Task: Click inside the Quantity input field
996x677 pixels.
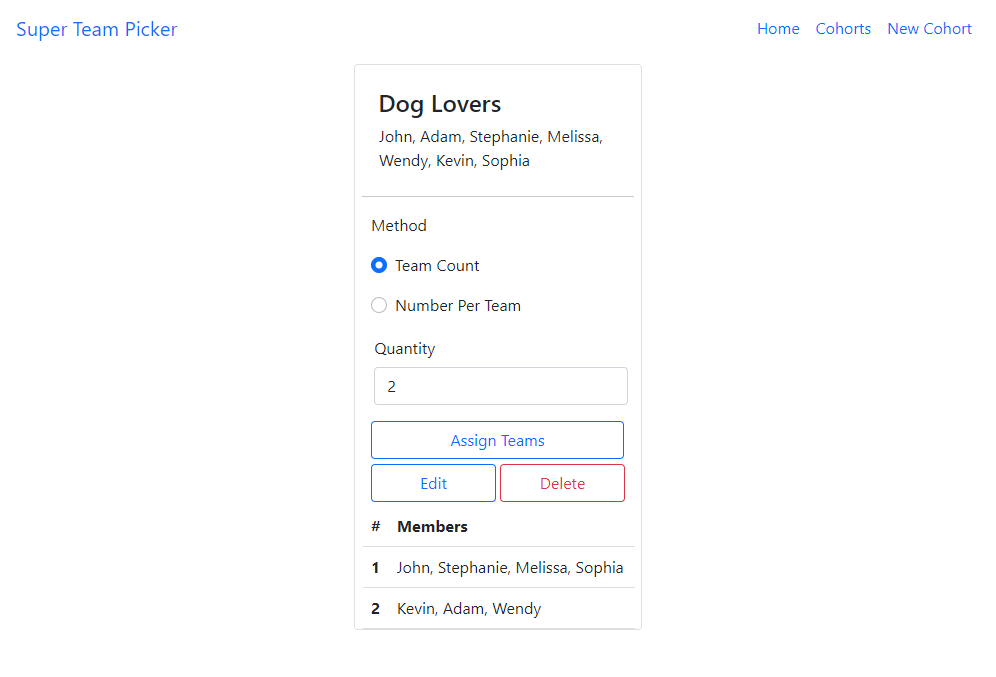Action: [x=500, y=386]
